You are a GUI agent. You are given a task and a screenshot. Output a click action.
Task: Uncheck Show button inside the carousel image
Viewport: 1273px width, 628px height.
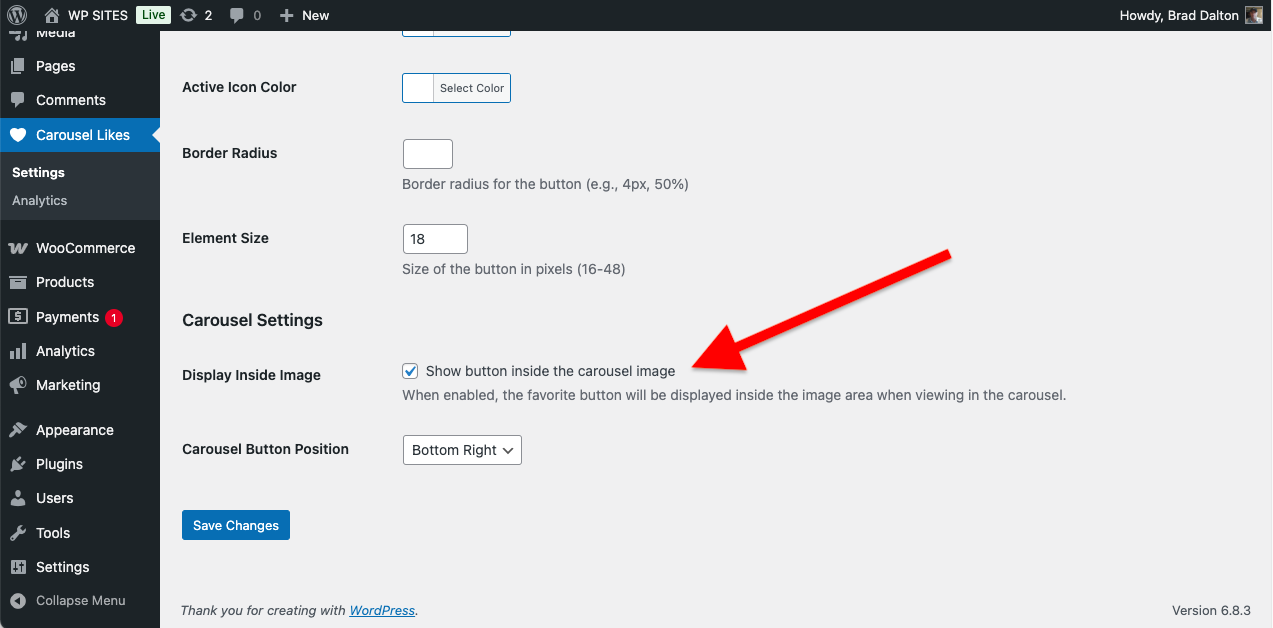pos(410,371)
